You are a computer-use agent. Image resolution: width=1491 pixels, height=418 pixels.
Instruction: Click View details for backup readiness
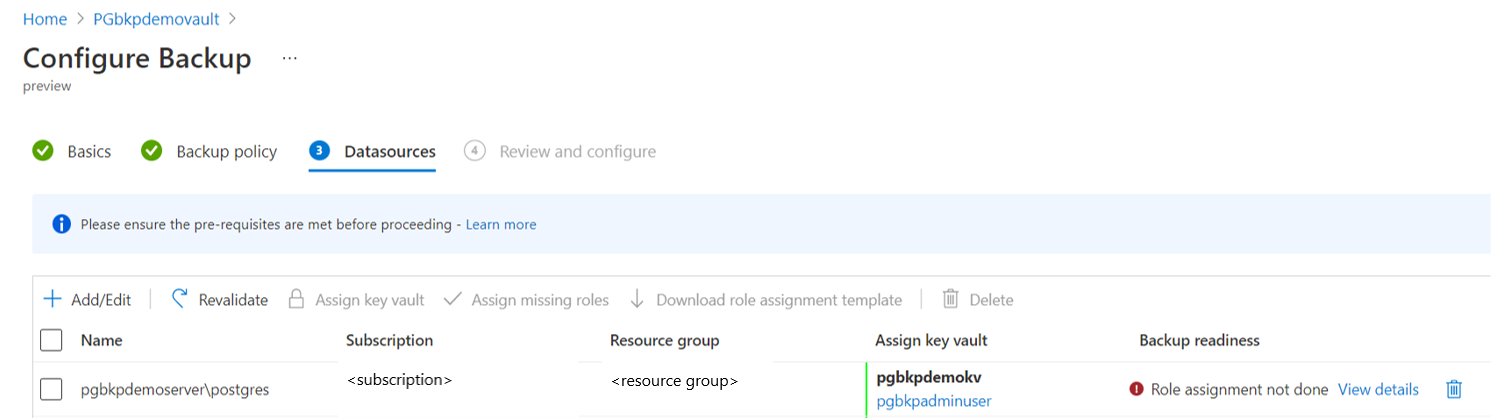click(x=1378, y=389)
